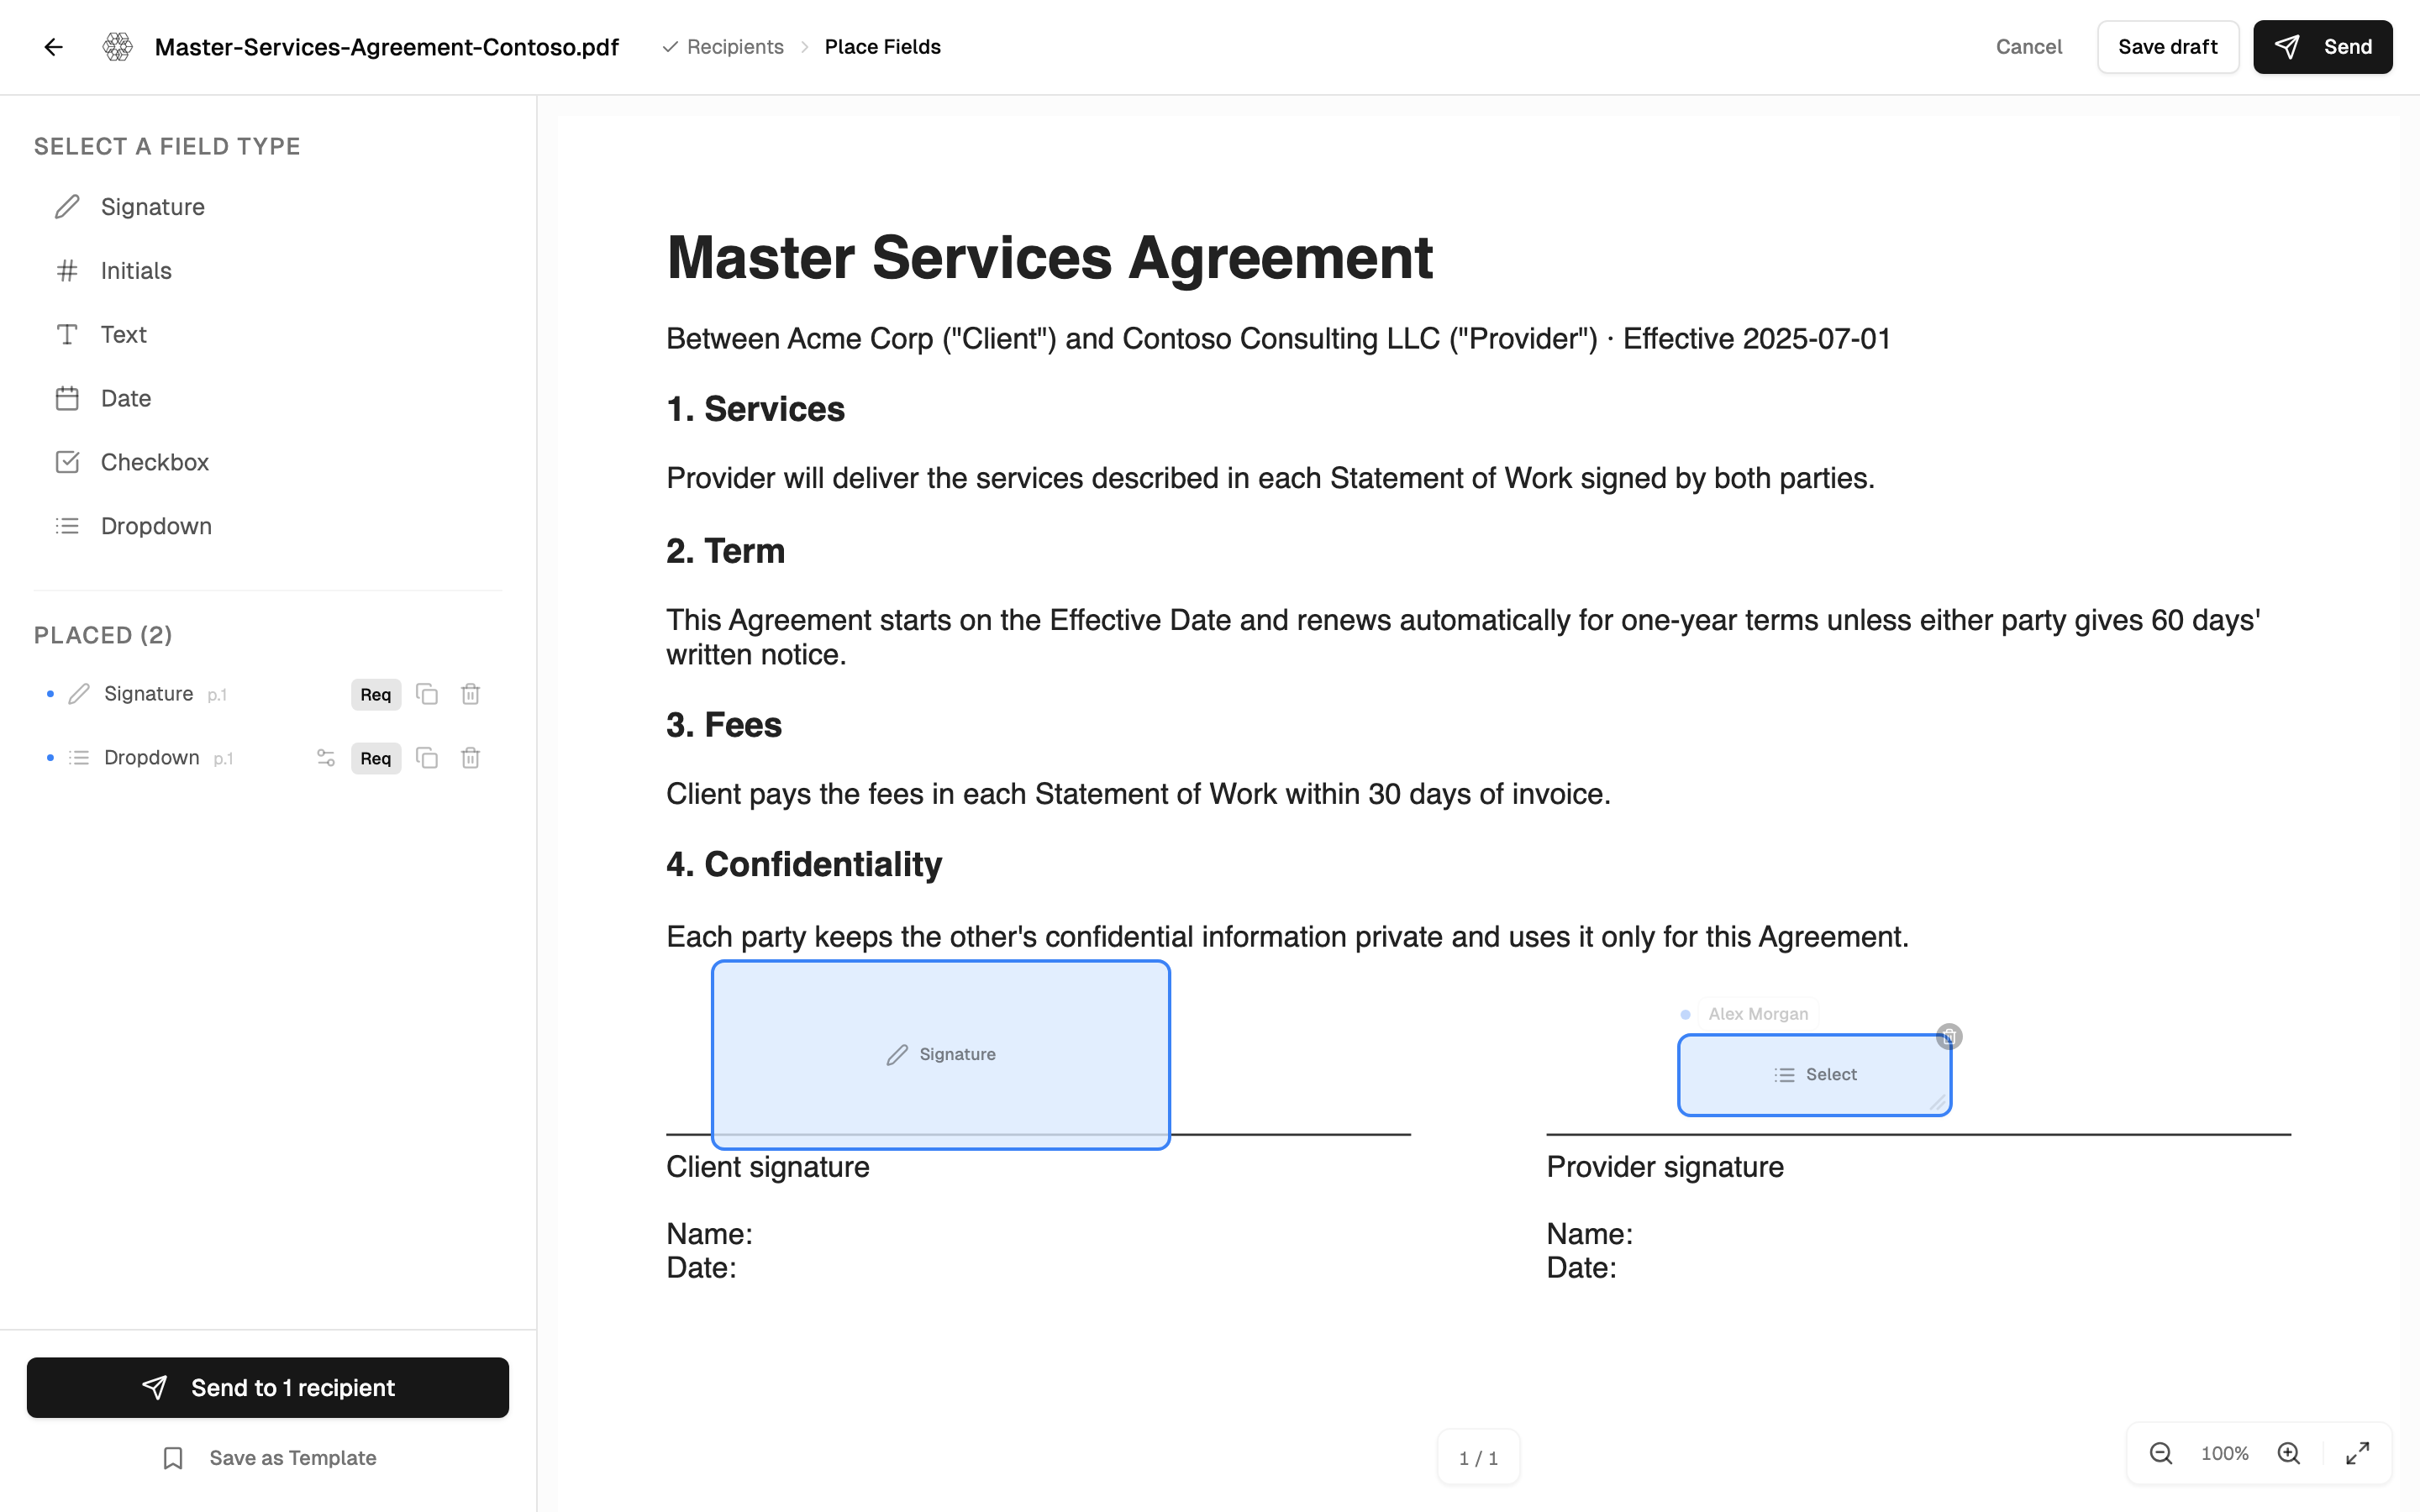Duplicate the placed Dropdown field
2420x1512 pixels.
click(x=427, y=758)
